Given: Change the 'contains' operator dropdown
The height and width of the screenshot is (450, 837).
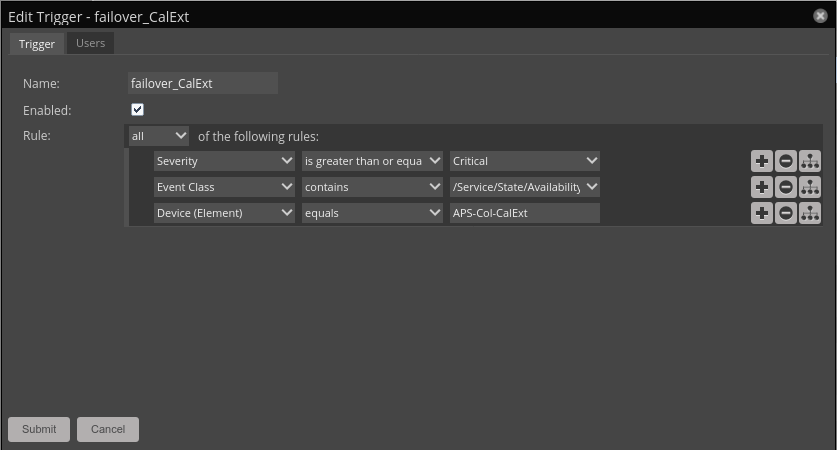Looking at the screenshot, I should (x=372, y=187).
